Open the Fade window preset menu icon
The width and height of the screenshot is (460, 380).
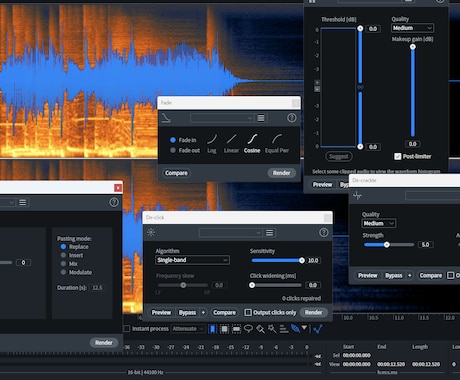pos(261,118)
